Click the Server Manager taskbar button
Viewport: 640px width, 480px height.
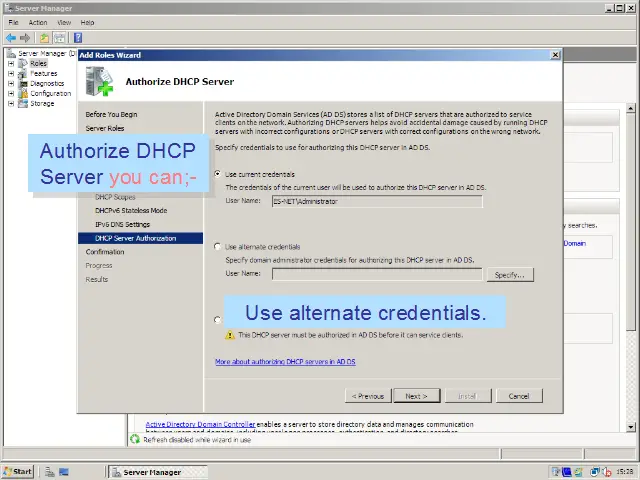158,472
